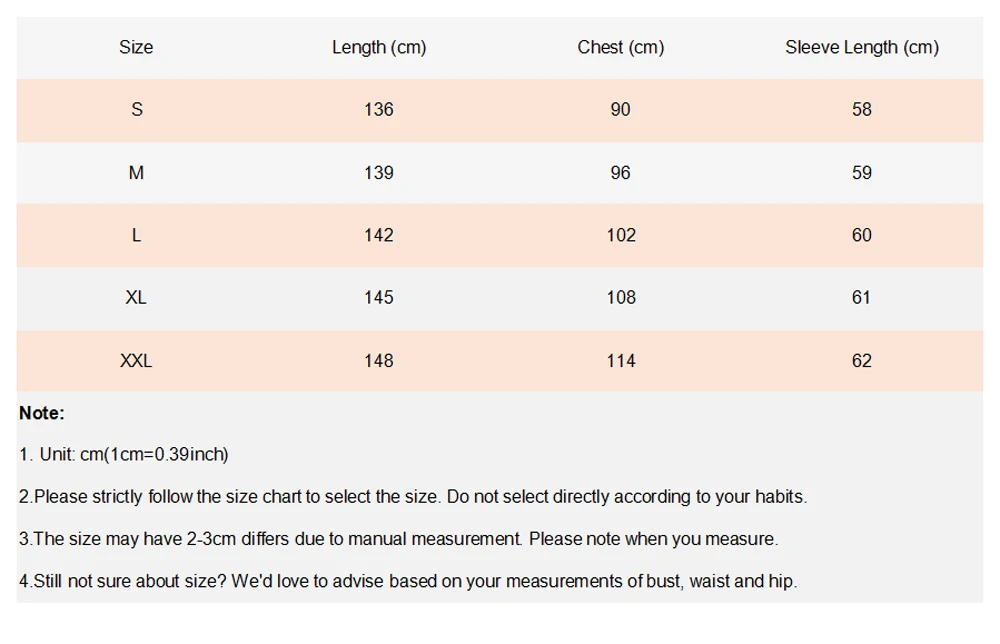Select the Sleeve Length (cm) header
1000x644 pixels.
[x=862, y=47]
